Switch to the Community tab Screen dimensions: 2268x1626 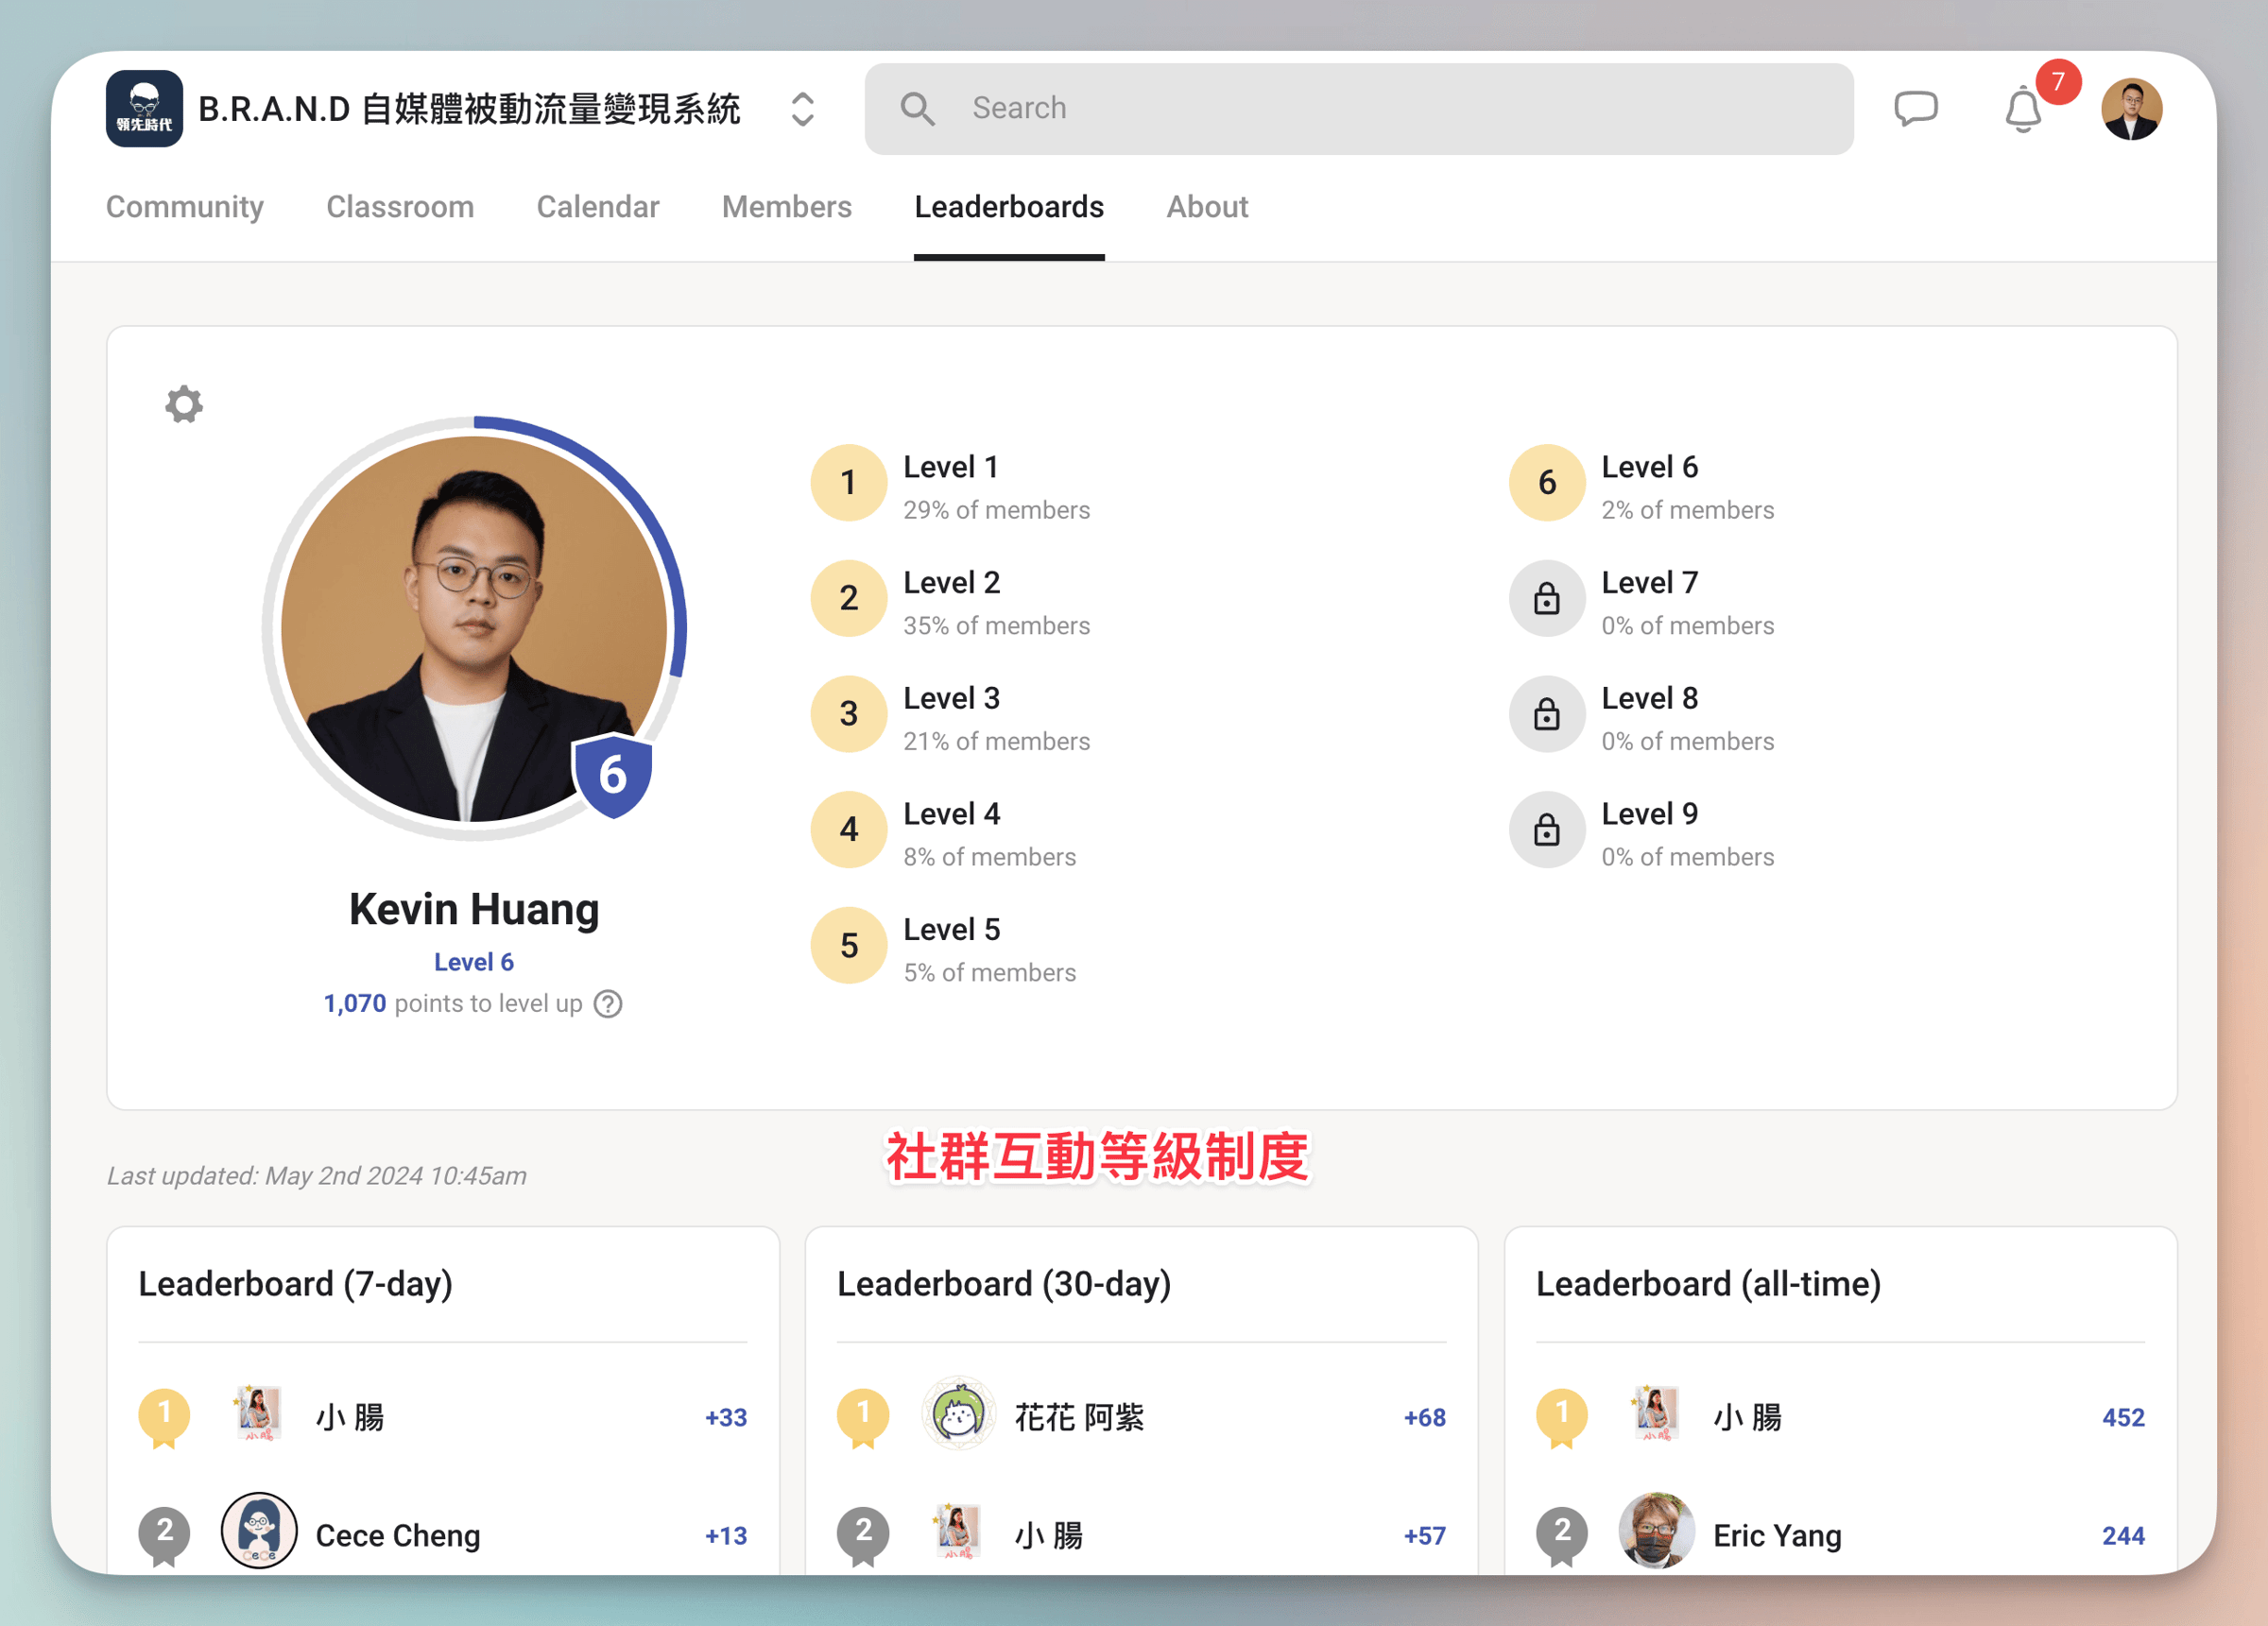[185, 206]
